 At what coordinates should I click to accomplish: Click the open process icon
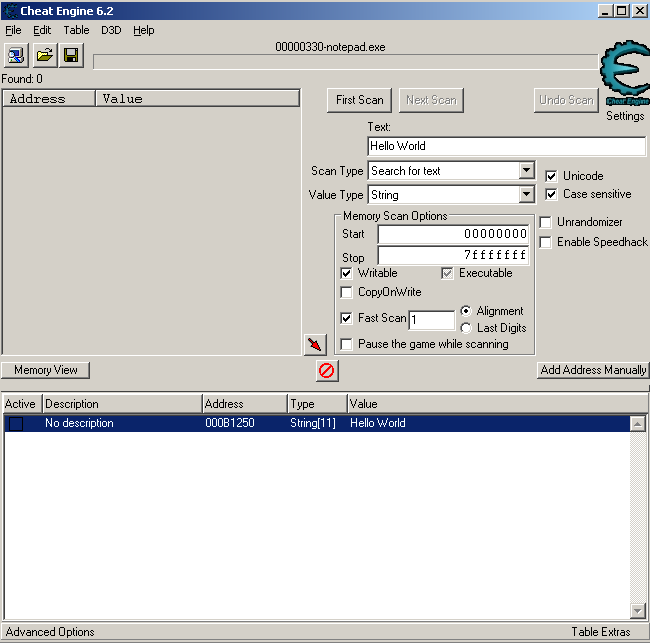coord(17,55)
